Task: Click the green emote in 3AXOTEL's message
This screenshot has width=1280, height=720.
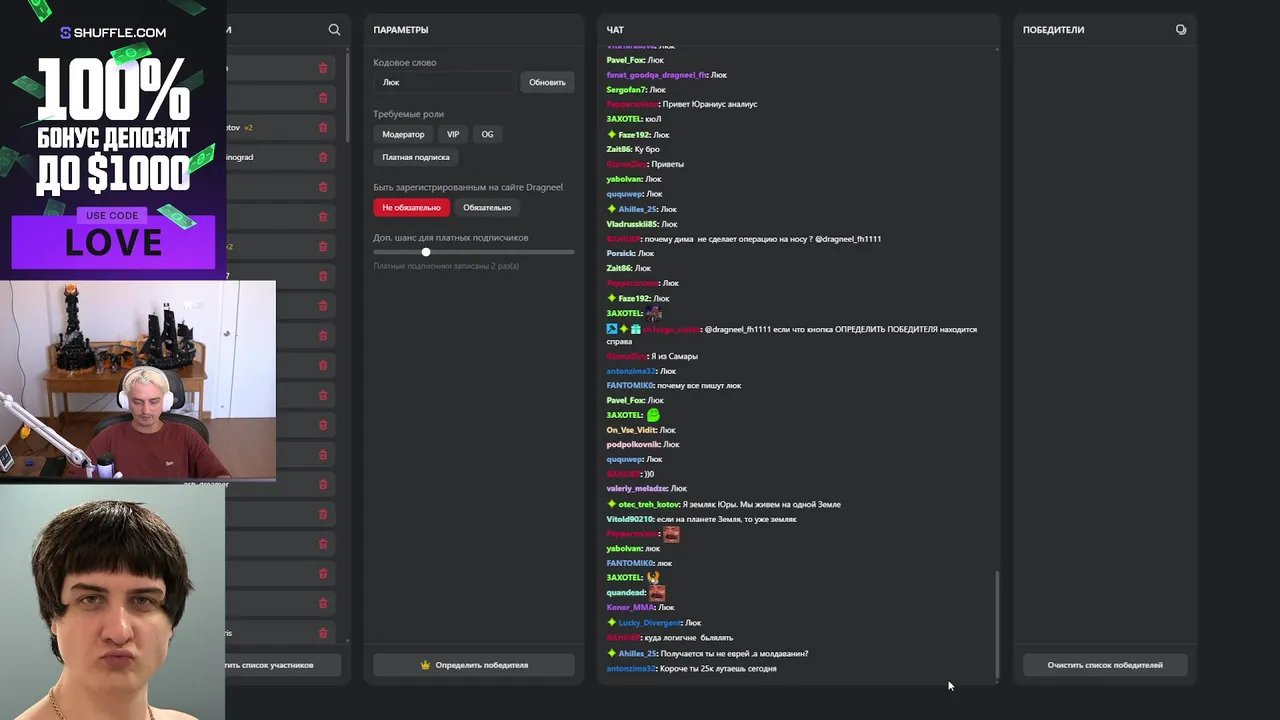Action: [x=653, y=415]
